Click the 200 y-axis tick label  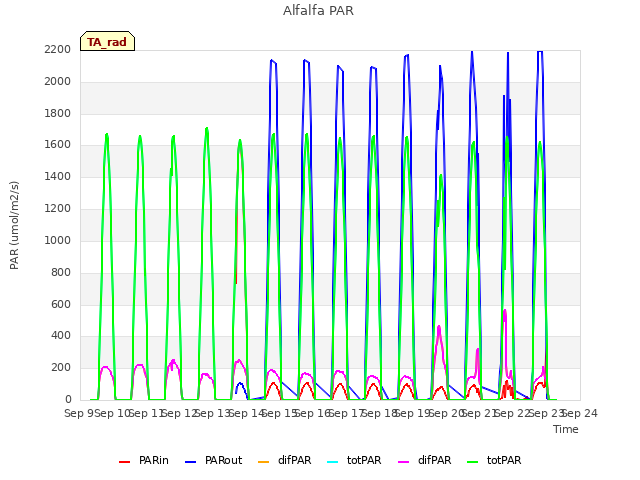(x=61, y=367)
